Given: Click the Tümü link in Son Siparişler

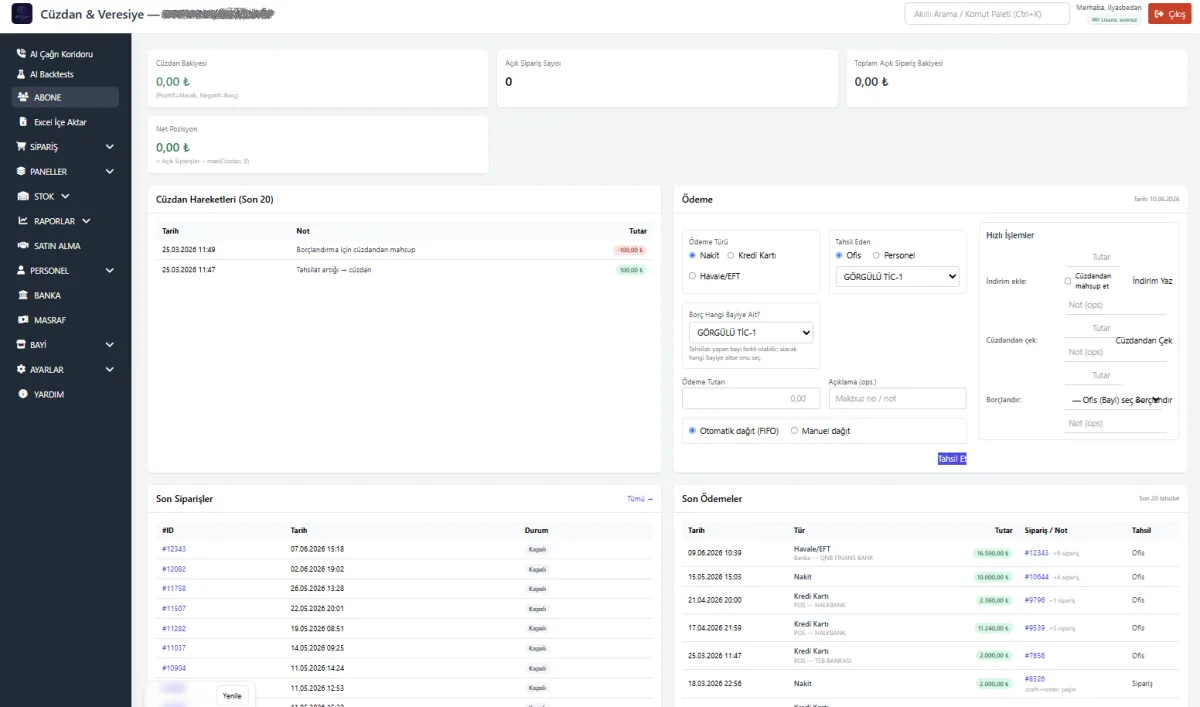Looking at the screenshot, I should coord(640,498).
